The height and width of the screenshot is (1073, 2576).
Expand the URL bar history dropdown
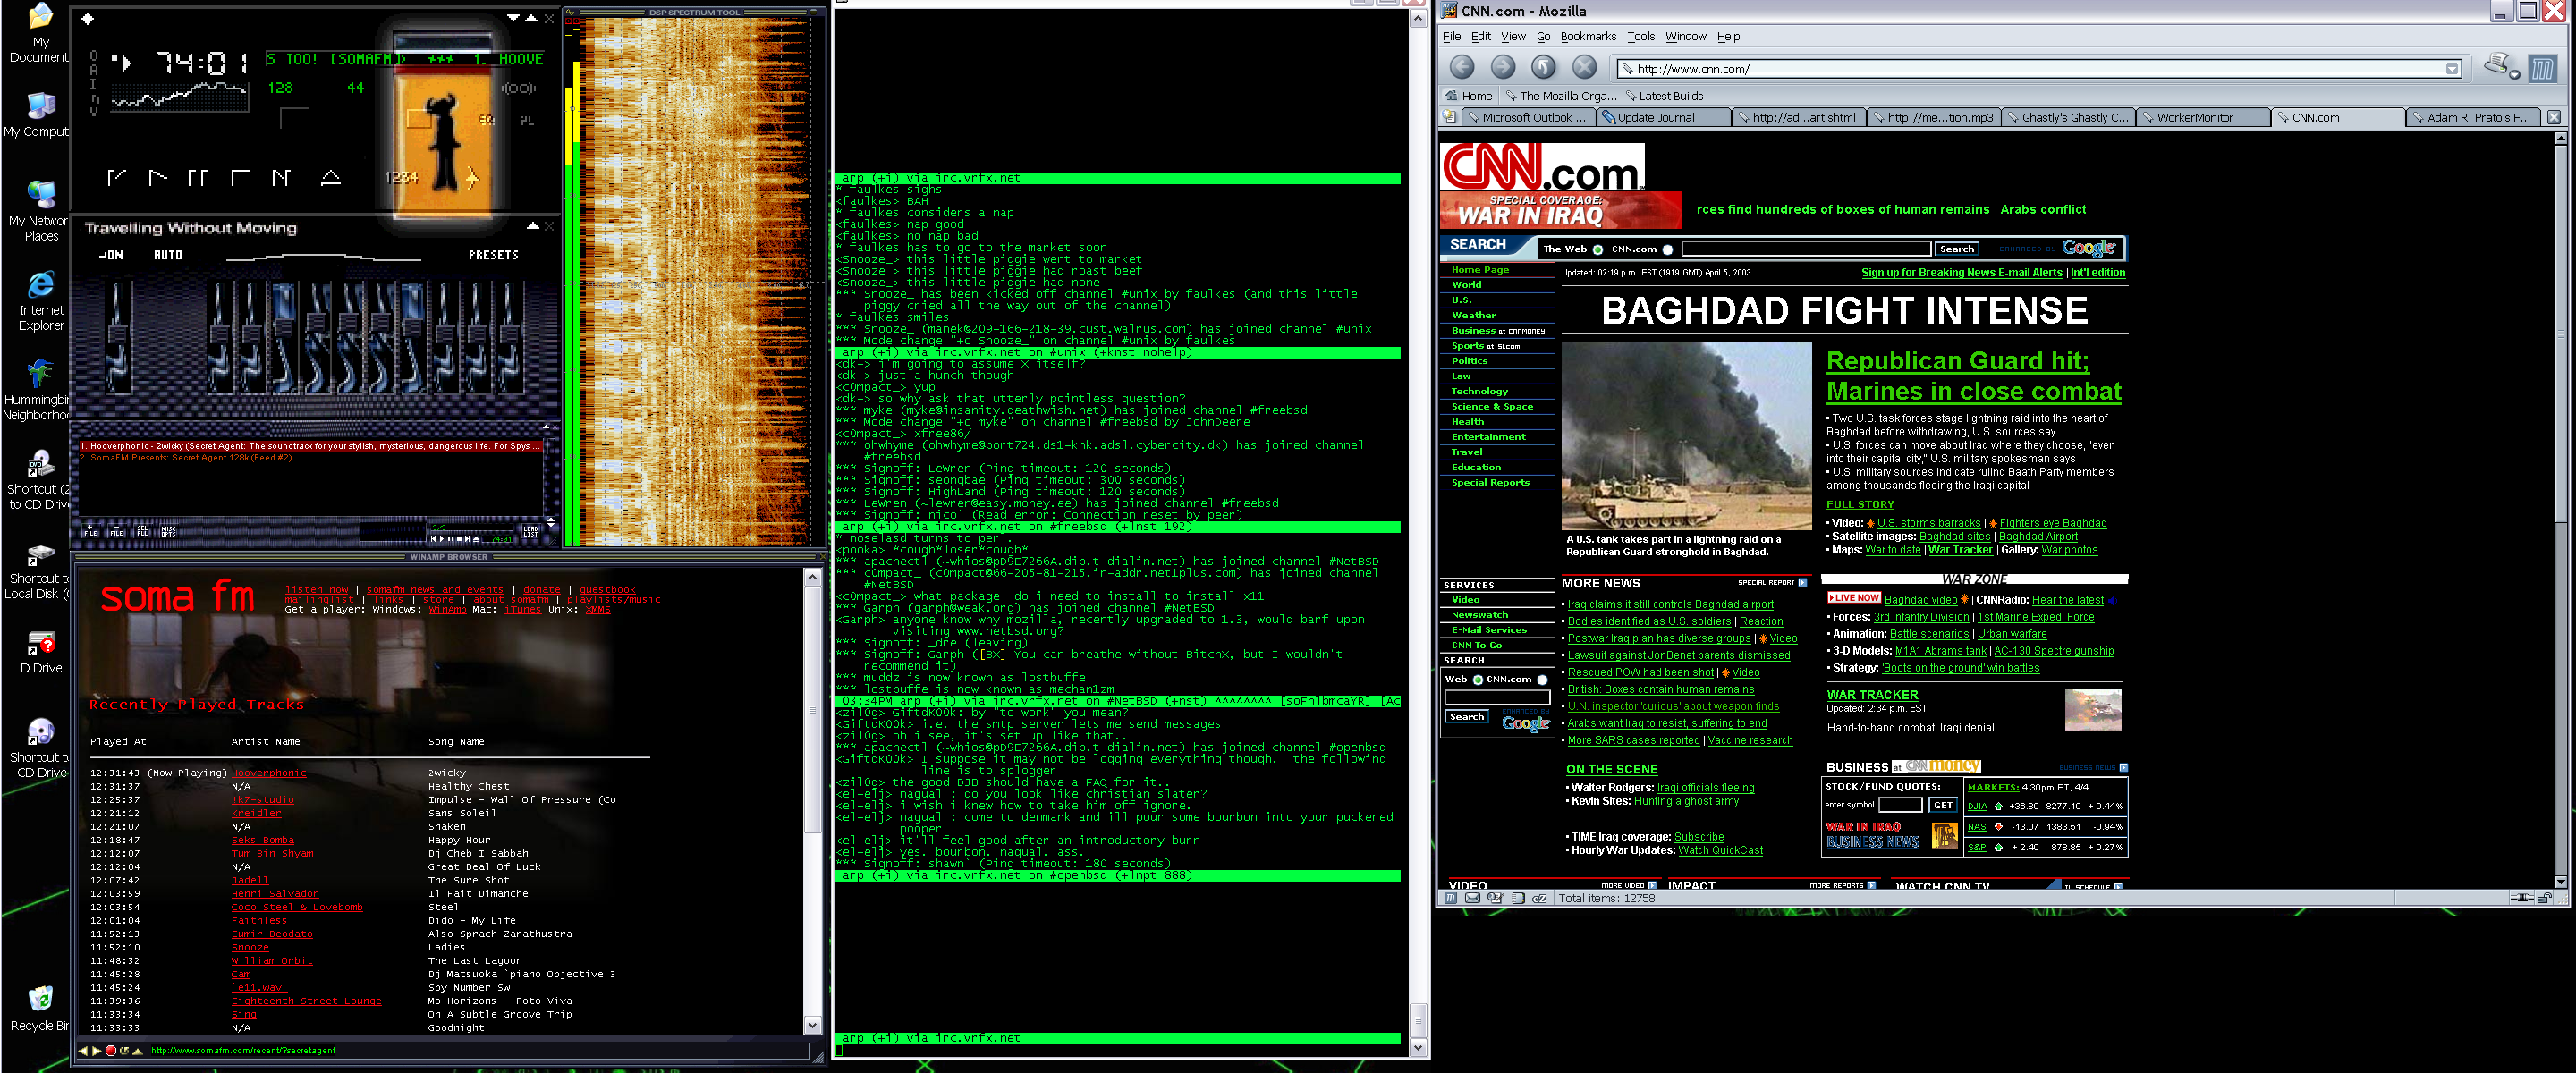click(2452, 69)
